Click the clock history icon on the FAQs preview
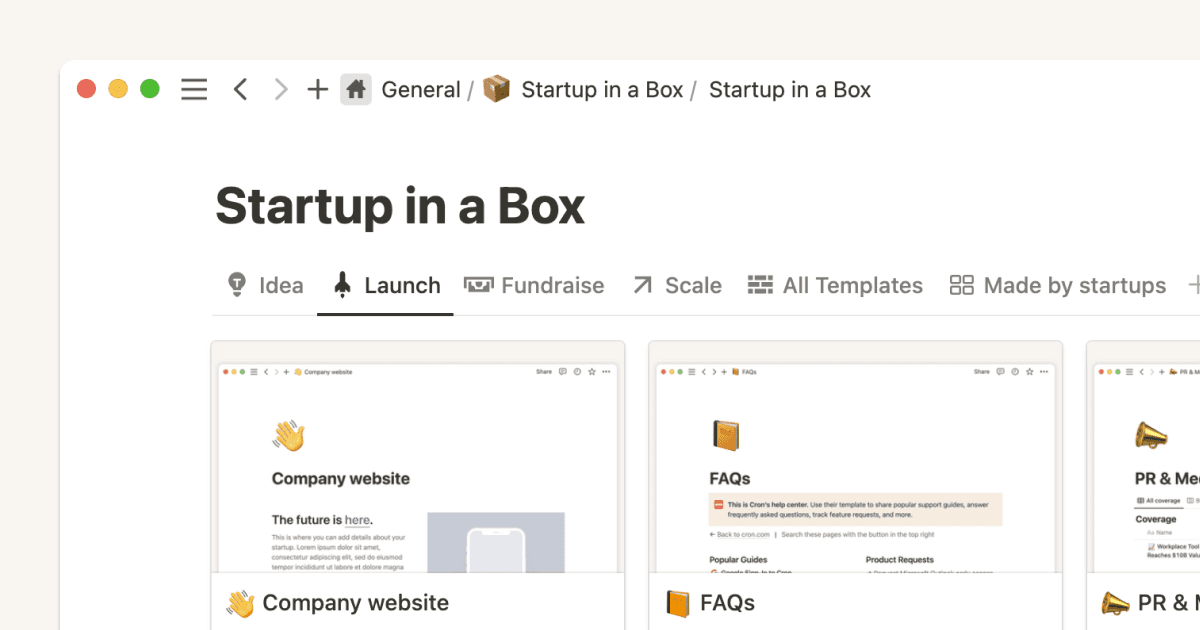 (1015, 371)
